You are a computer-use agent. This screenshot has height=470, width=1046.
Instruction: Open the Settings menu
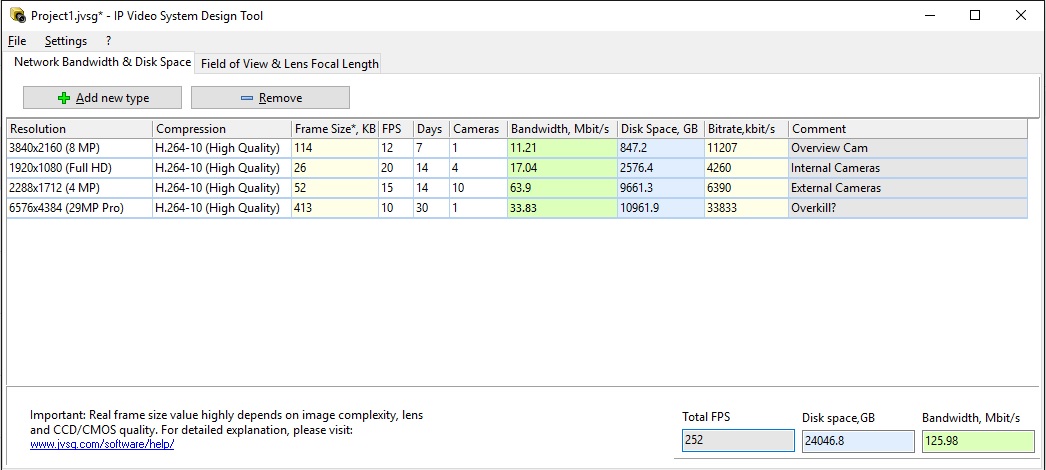click(x=66, y=41)
